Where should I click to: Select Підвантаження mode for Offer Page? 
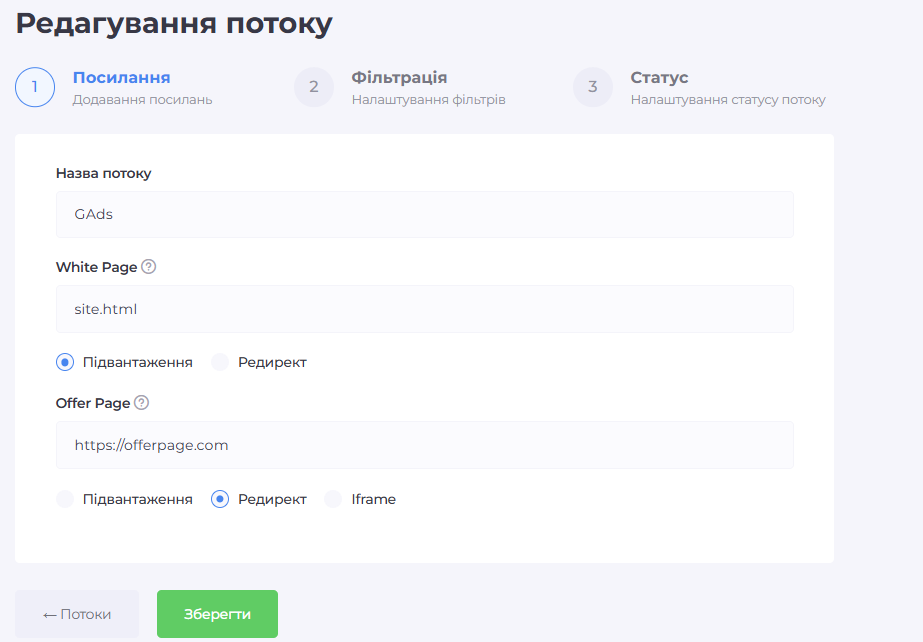coord(63,499)
